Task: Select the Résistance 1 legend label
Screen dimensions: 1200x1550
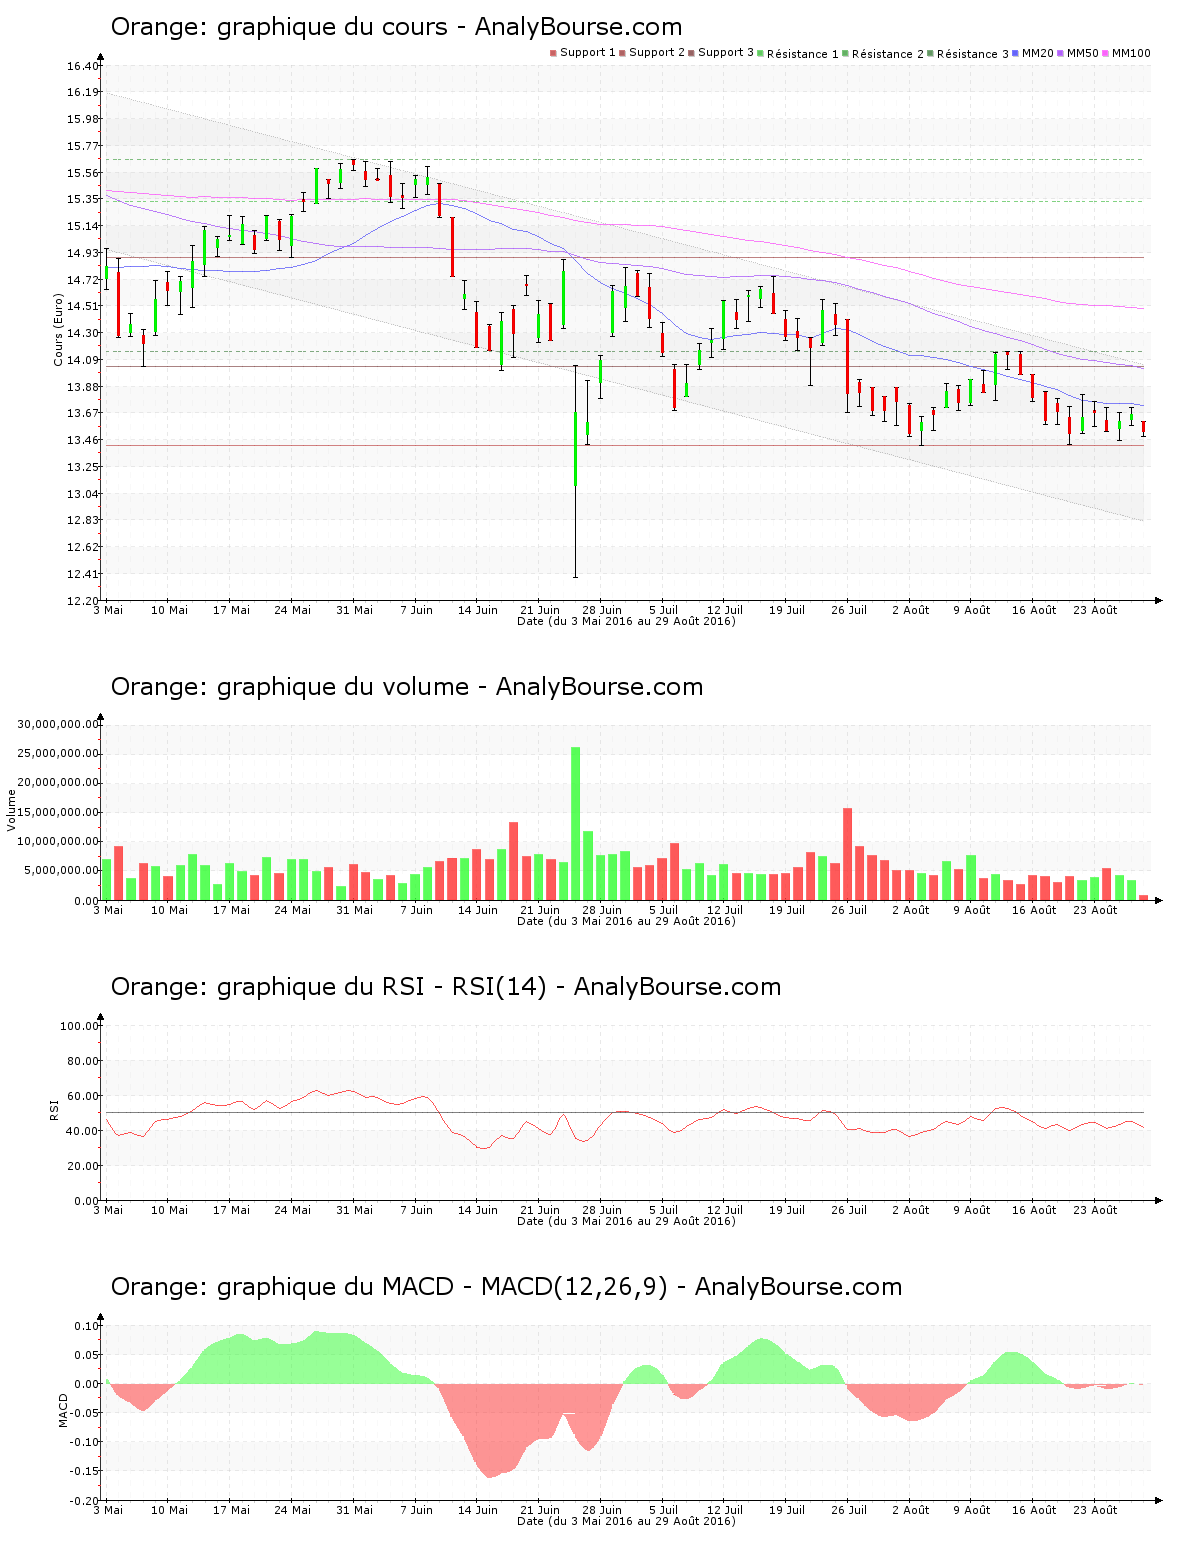Action: click(803, 54)
